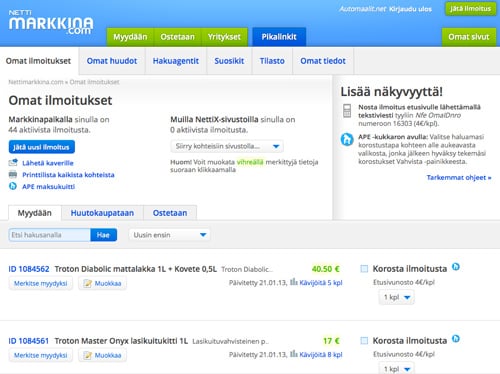Open Kävijöitä 5 kpl visitor link
Screen dimensions: 500x374
pos(321,283)
